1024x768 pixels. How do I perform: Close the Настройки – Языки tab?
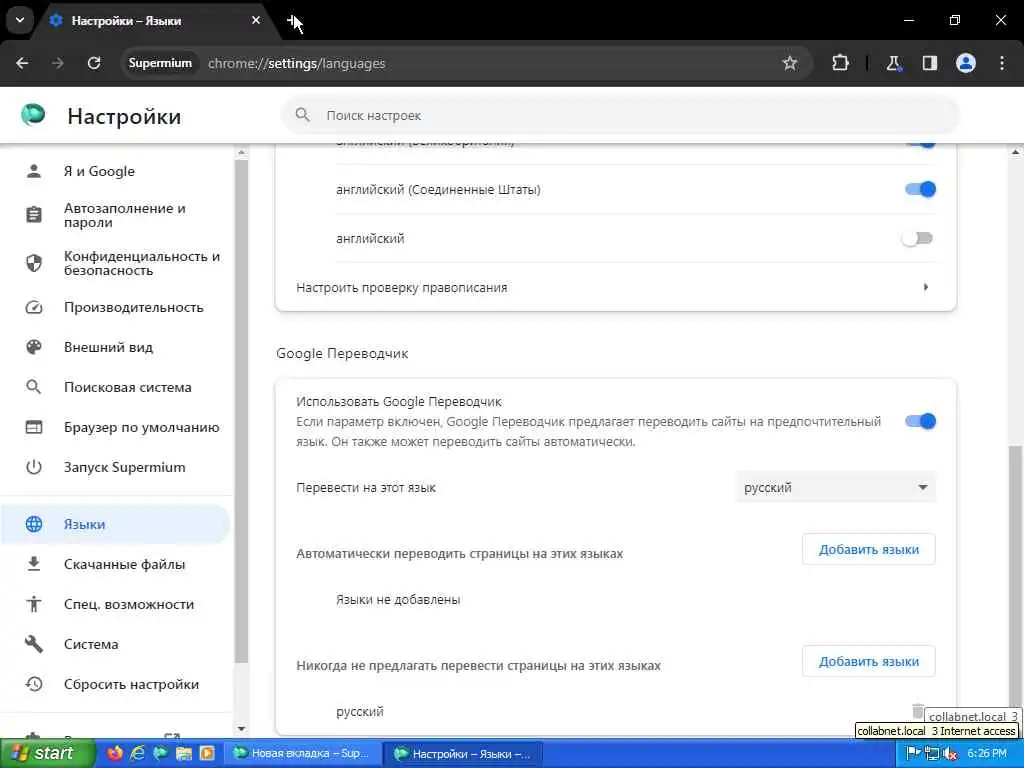pyautogui.click(x=256, y=20)
